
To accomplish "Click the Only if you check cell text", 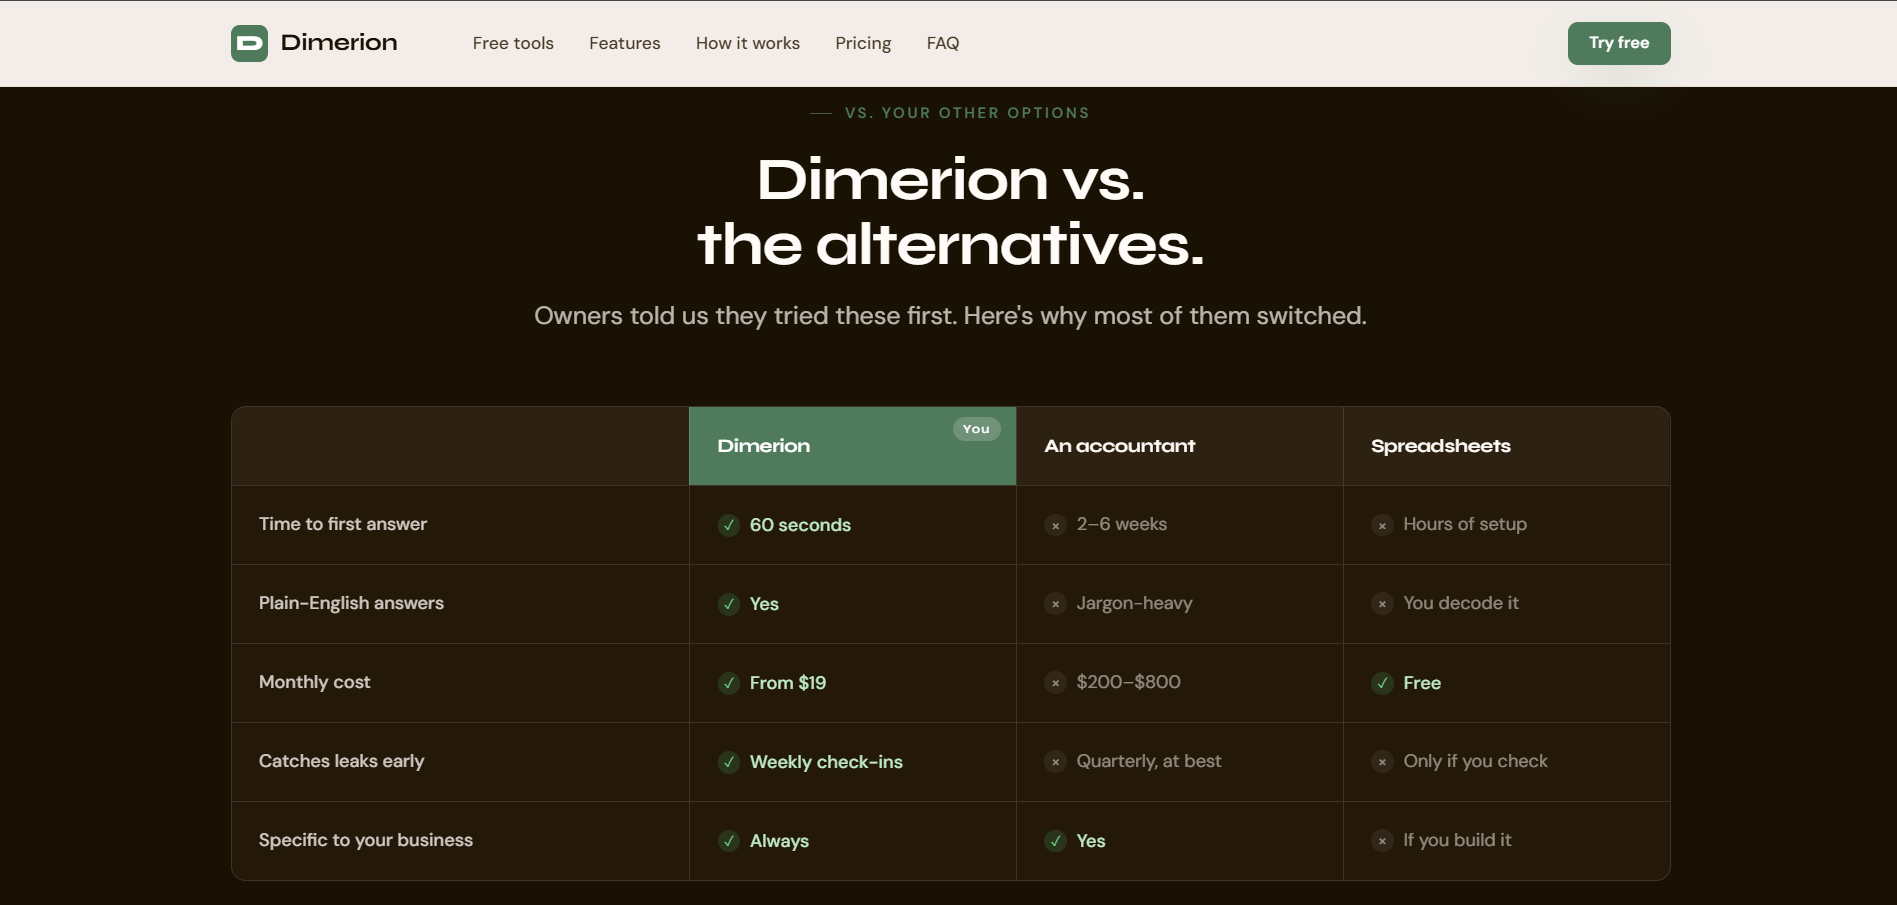I will coord(1475,761).
